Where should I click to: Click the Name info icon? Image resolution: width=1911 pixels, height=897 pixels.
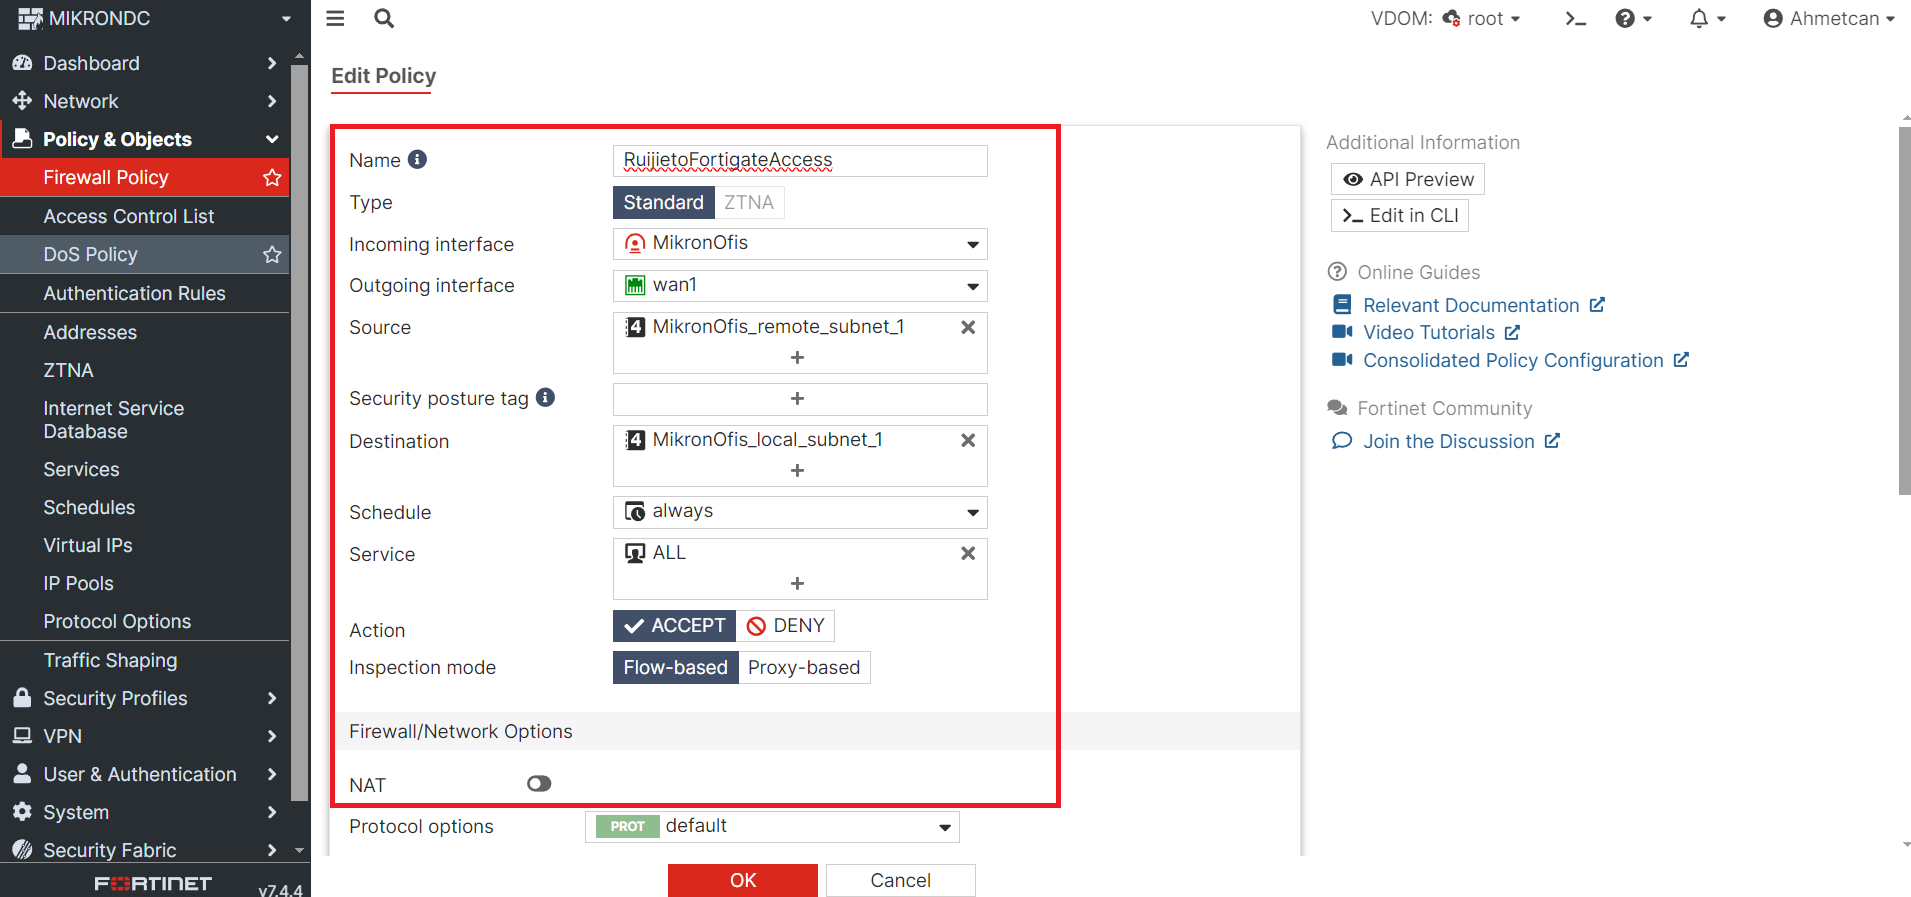418,159
